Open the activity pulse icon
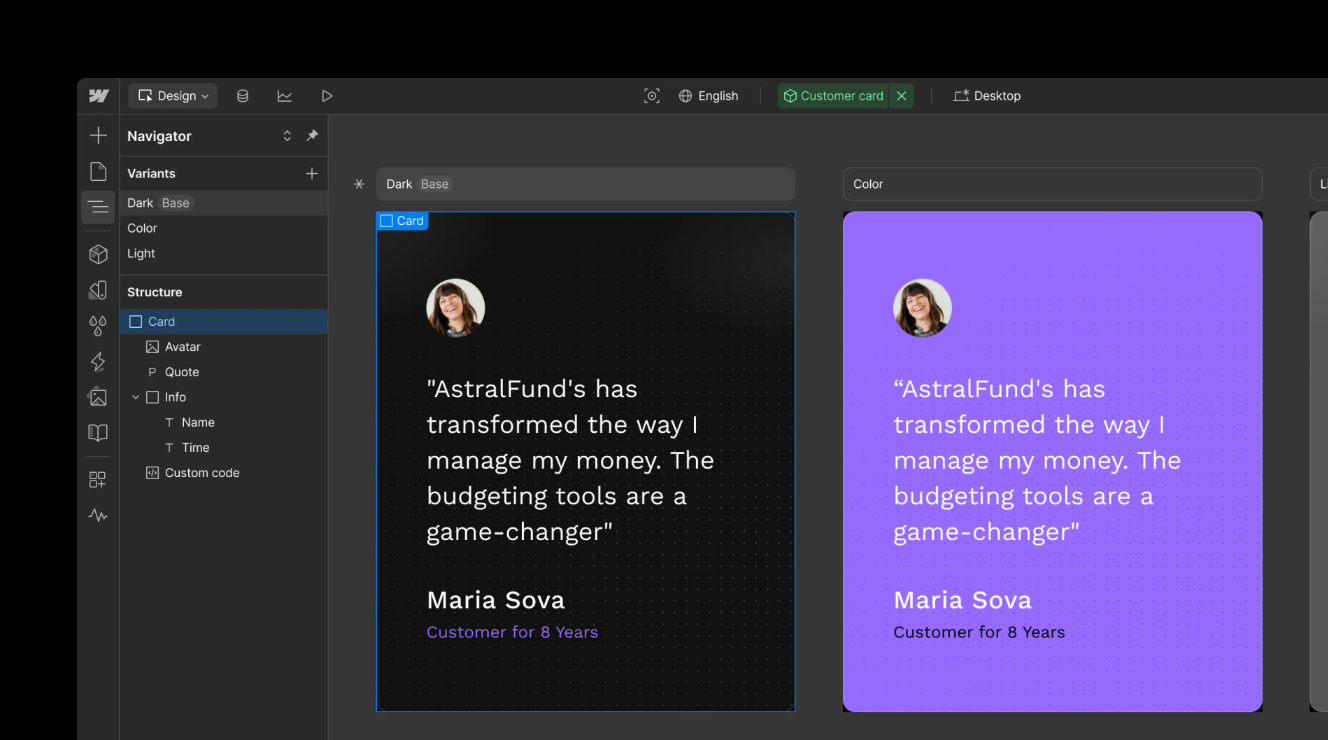The height and width of the screenshot is (740, 1328). point(98,516)
